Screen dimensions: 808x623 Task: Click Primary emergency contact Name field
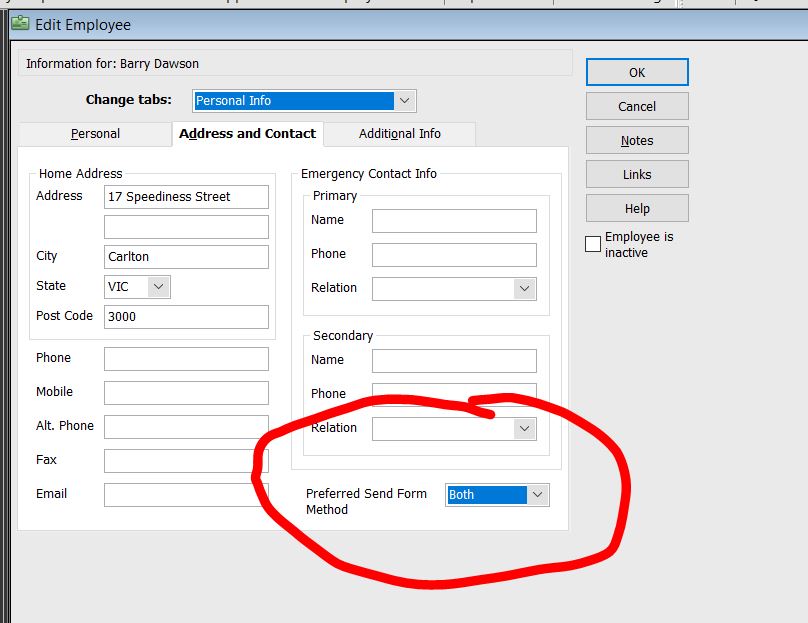coord(454,221)
